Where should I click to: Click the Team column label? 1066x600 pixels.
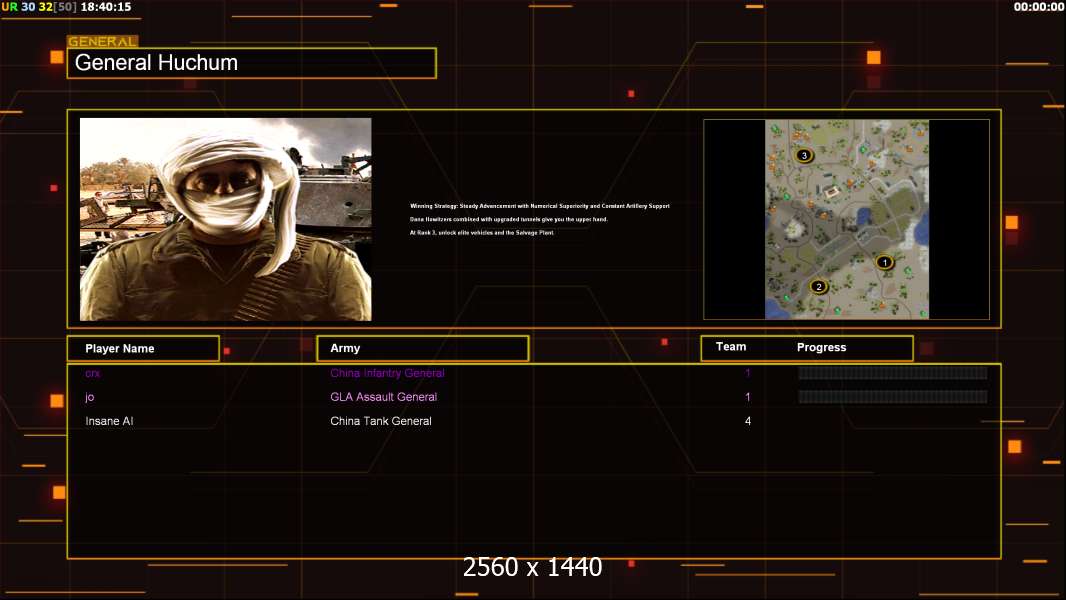(731, 347)
